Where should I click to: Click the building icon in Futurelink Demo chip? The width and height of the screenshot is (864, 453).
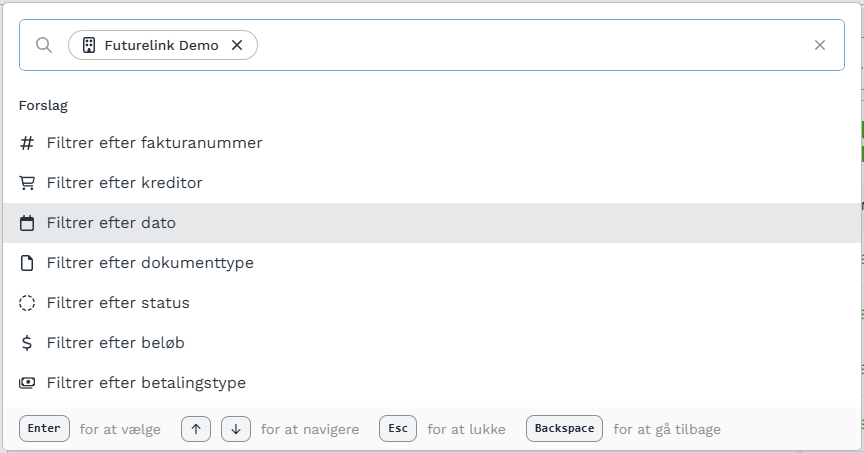coord(89,45)
